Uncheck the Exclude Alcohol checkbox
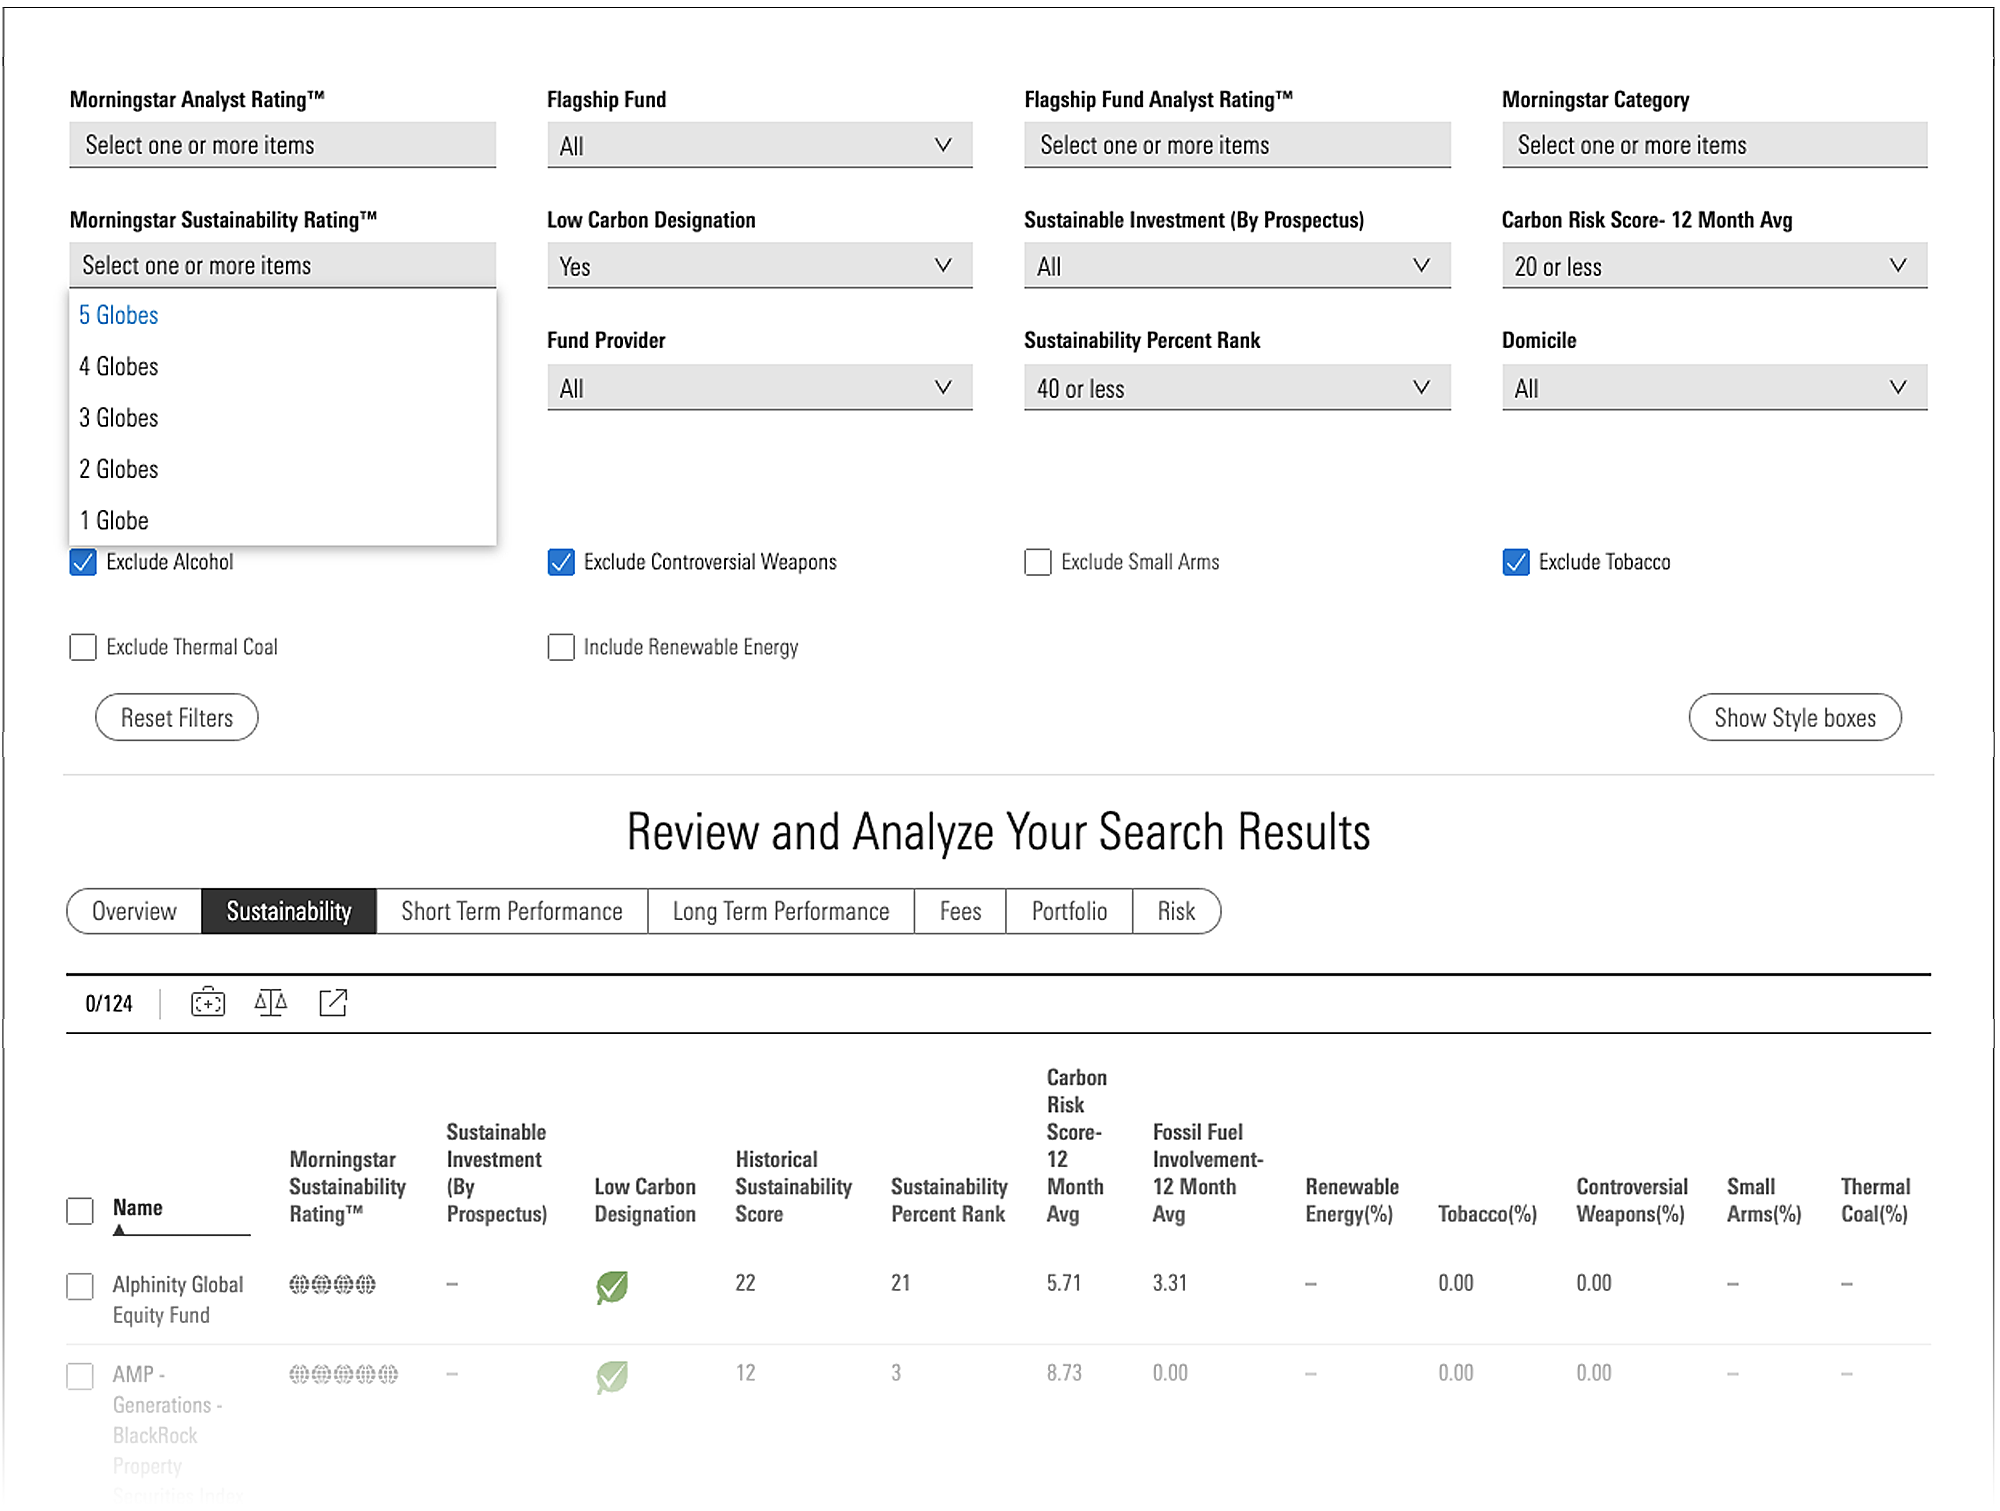Viewport: 2000px width, 1511px height. coord(83,562)
